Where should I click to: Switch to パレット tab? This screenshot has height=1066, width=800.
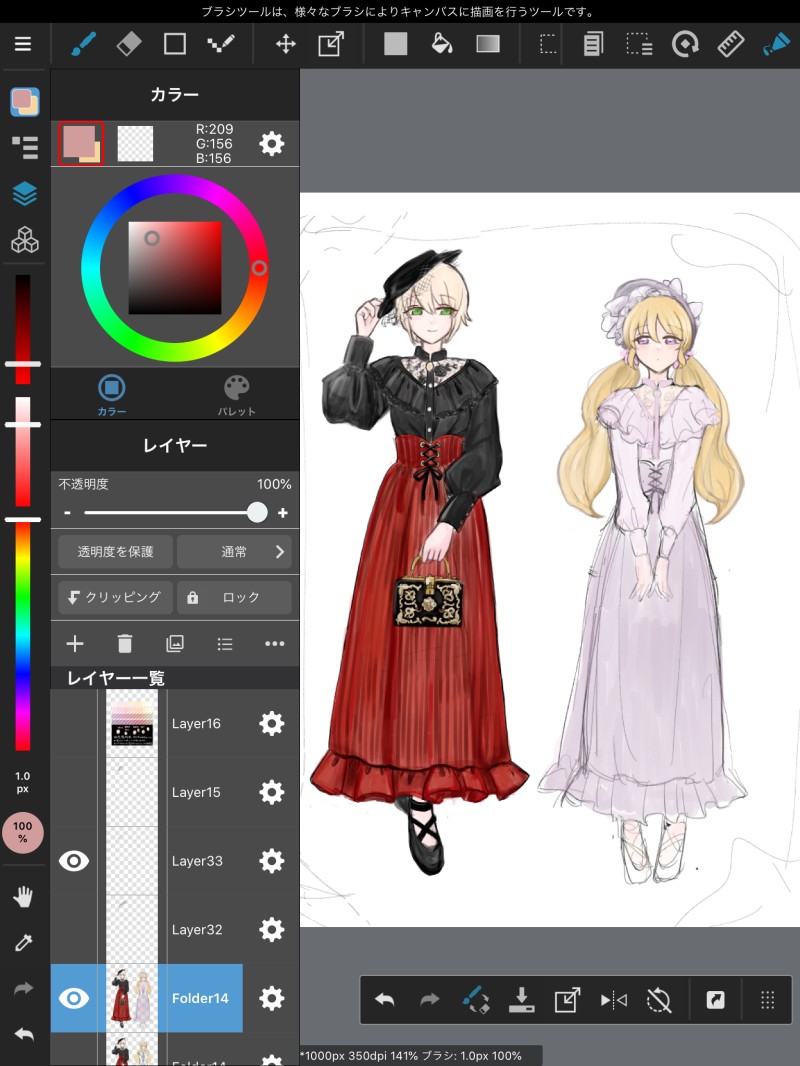click(237, 394)
